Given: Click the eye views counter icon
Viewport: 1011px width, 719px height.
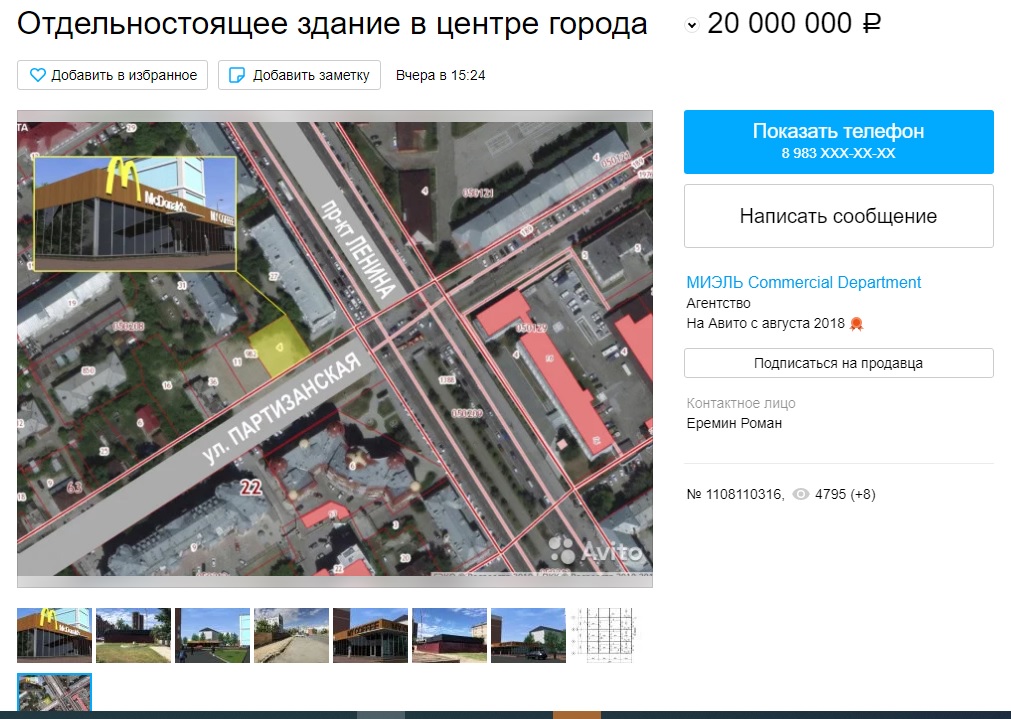Looking at the screenshot, I should [x=800, y=494].
